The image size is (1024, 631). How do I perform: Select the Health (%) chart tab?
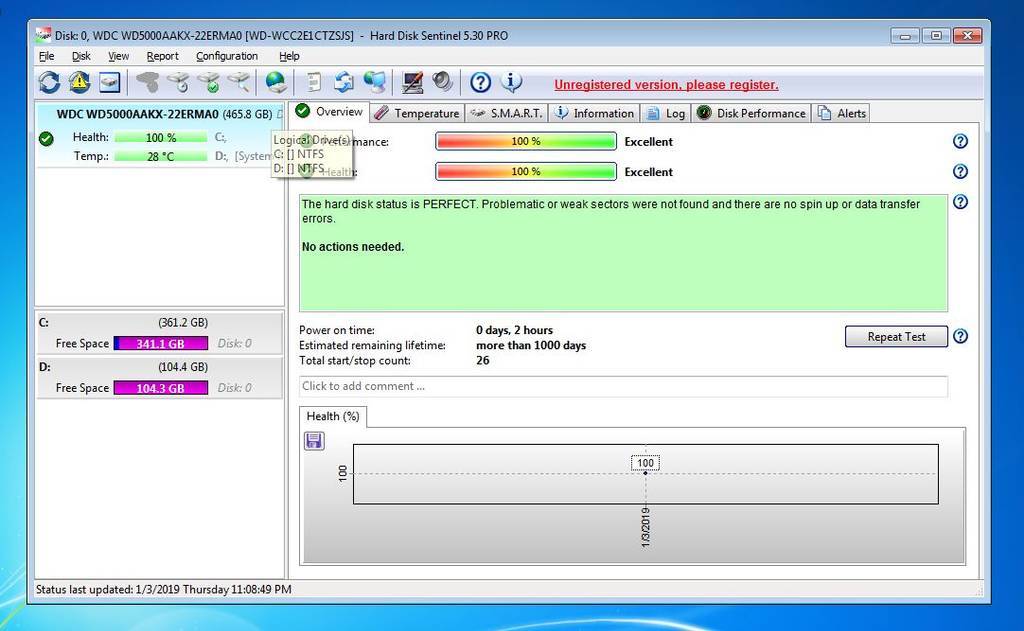333,417
